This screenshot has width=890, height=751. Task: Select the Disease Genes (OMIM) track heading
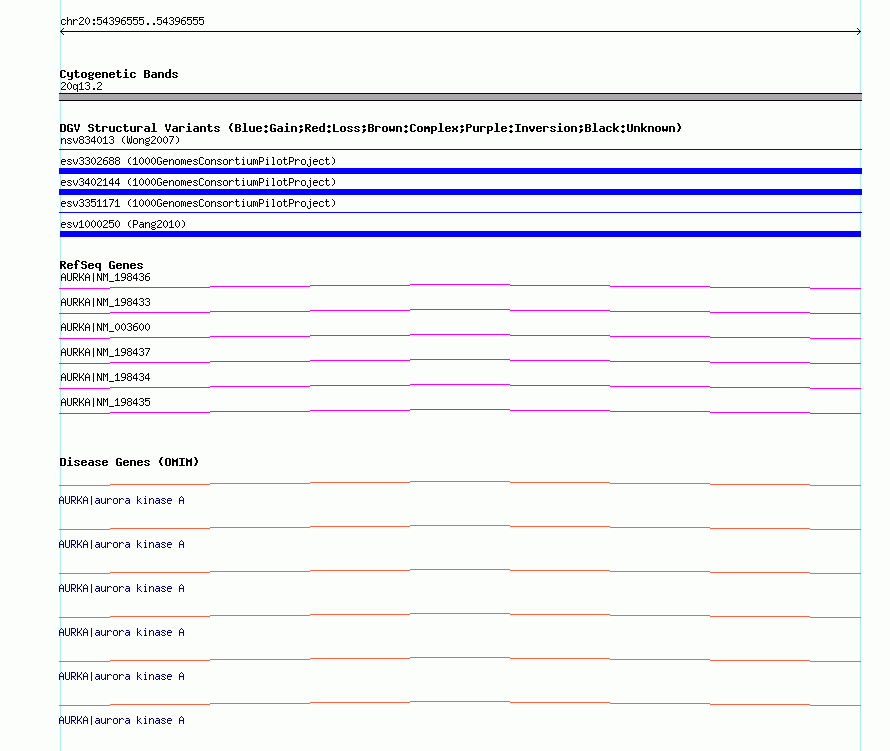129,462
